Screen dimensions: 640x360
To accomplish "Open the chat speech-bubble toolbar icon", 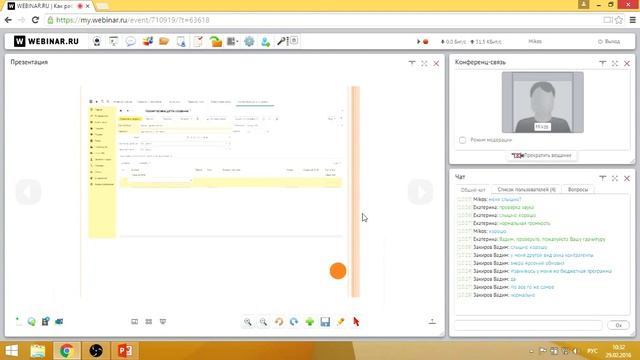I will 131,41.
